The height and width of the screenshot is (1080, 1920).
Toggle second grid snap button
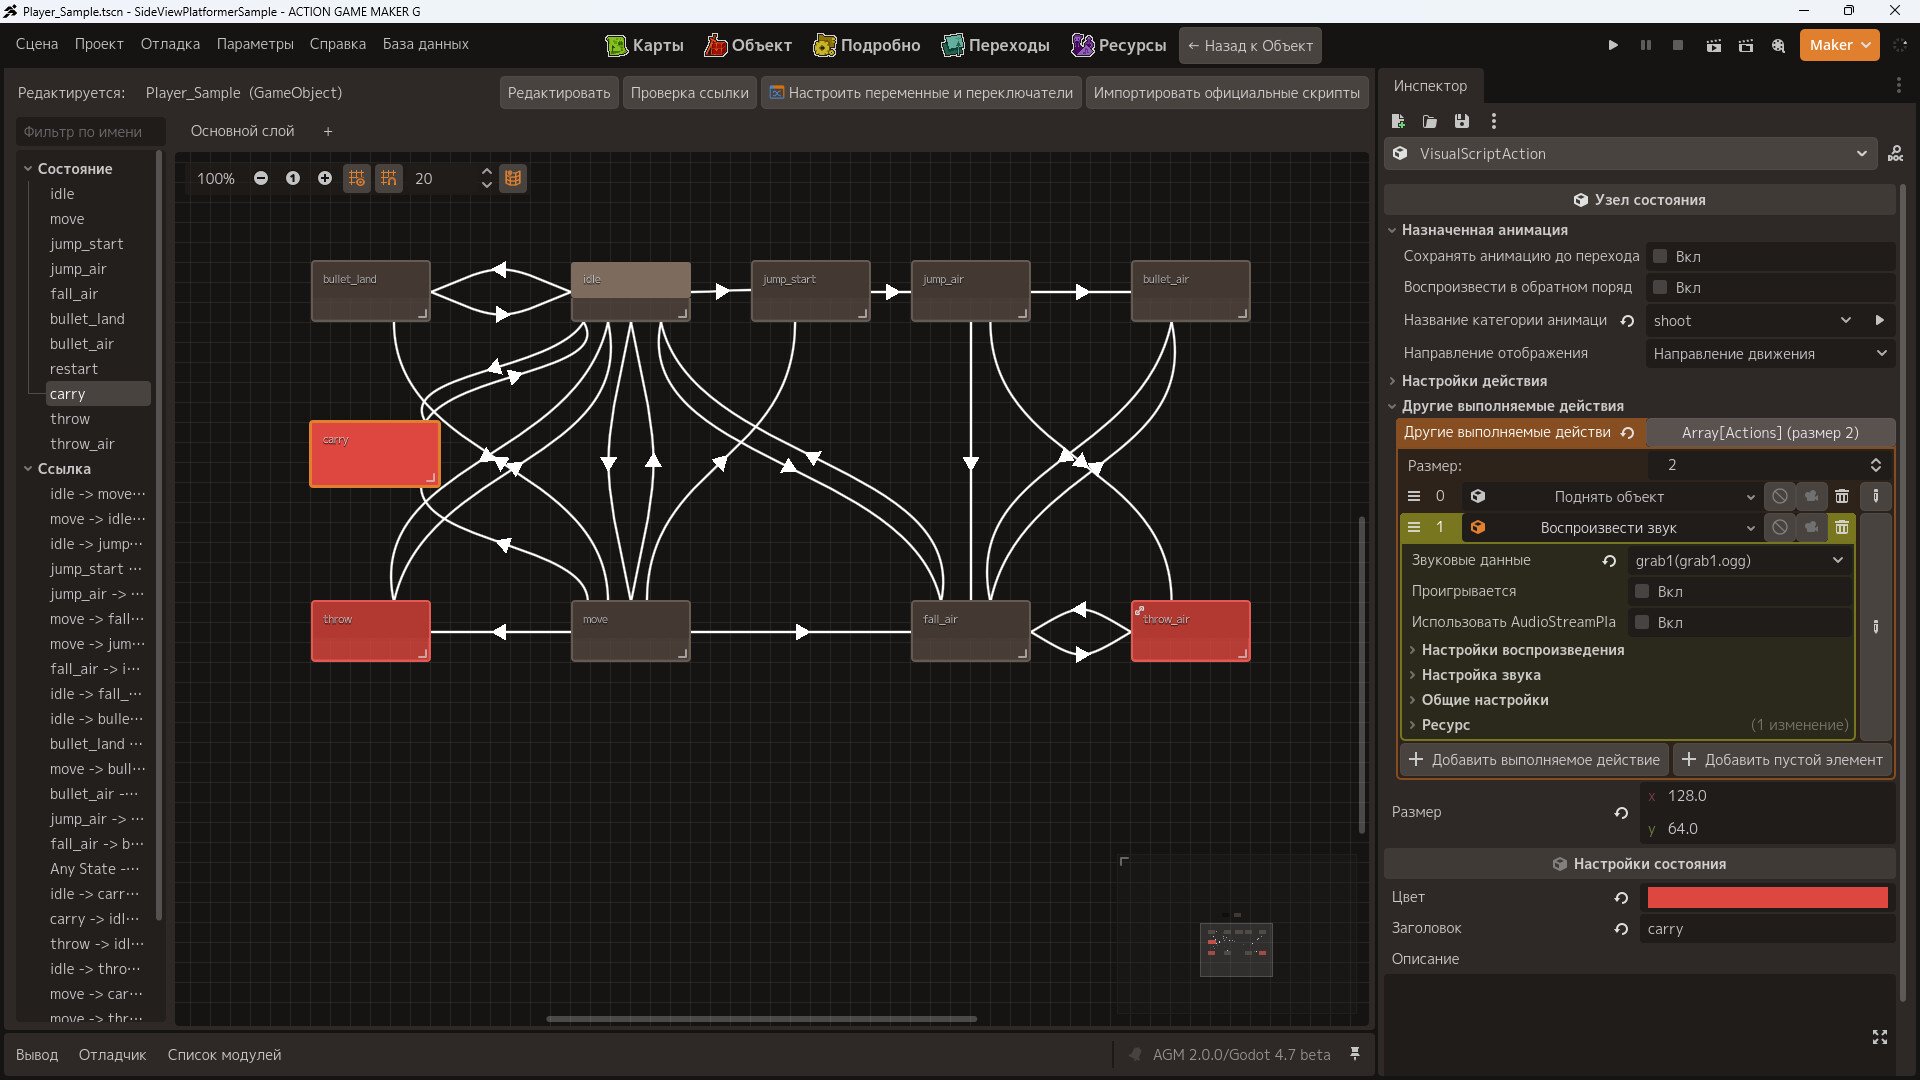(x=389, y=178)
